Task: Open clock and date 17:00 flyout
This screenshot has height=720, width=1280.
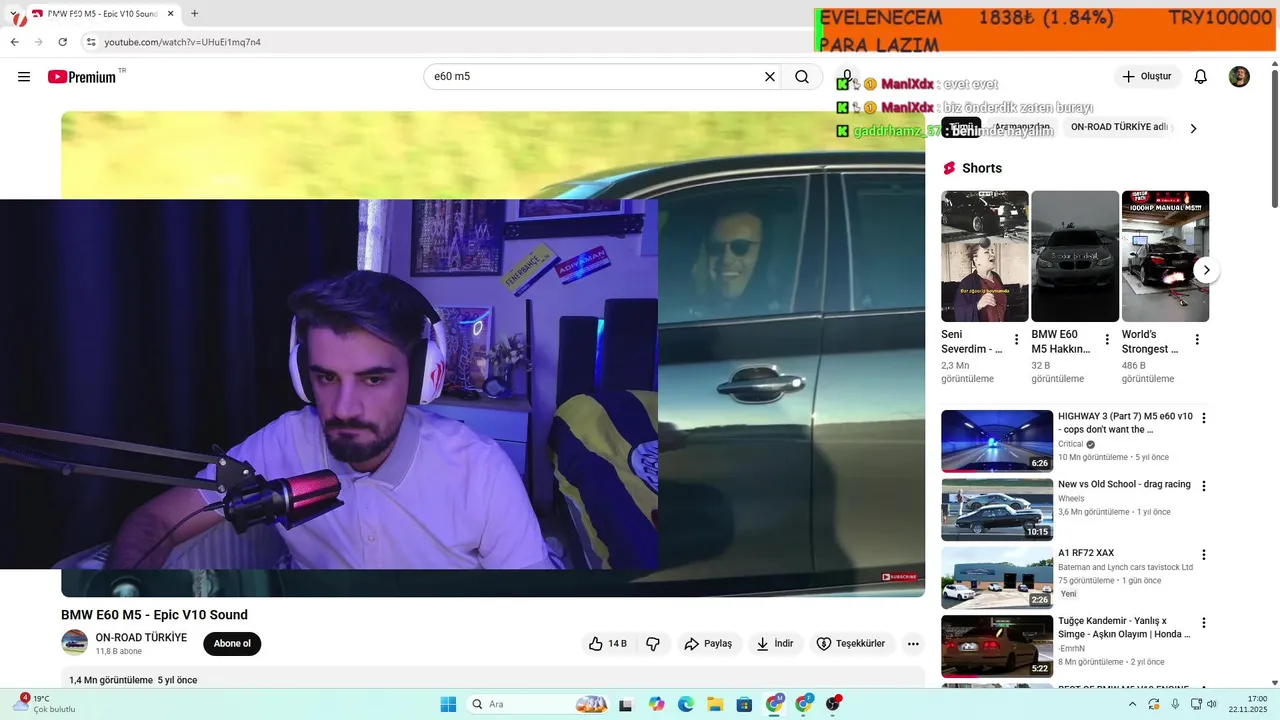Action: (x=1248, y=704)
